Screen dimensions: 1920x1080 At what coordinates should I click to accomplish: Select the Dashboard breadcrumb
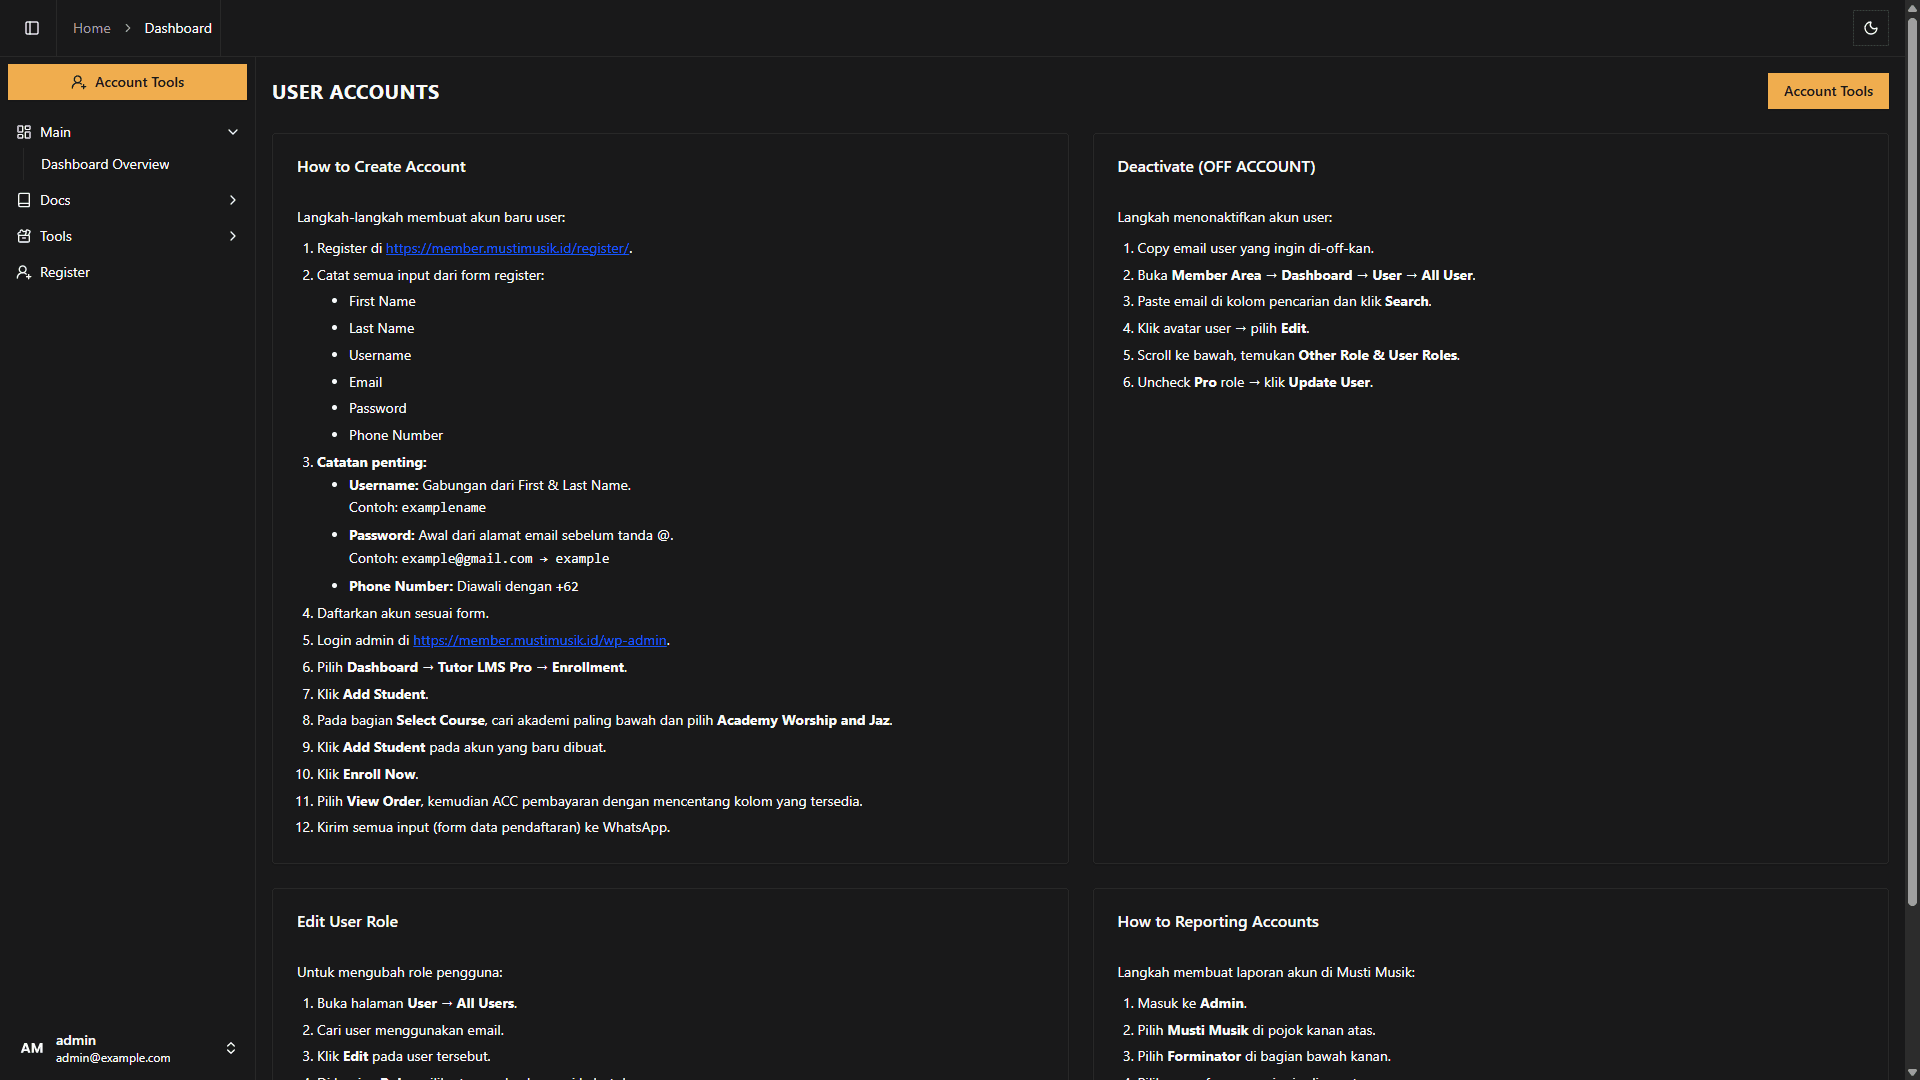(x=178, y=28)
